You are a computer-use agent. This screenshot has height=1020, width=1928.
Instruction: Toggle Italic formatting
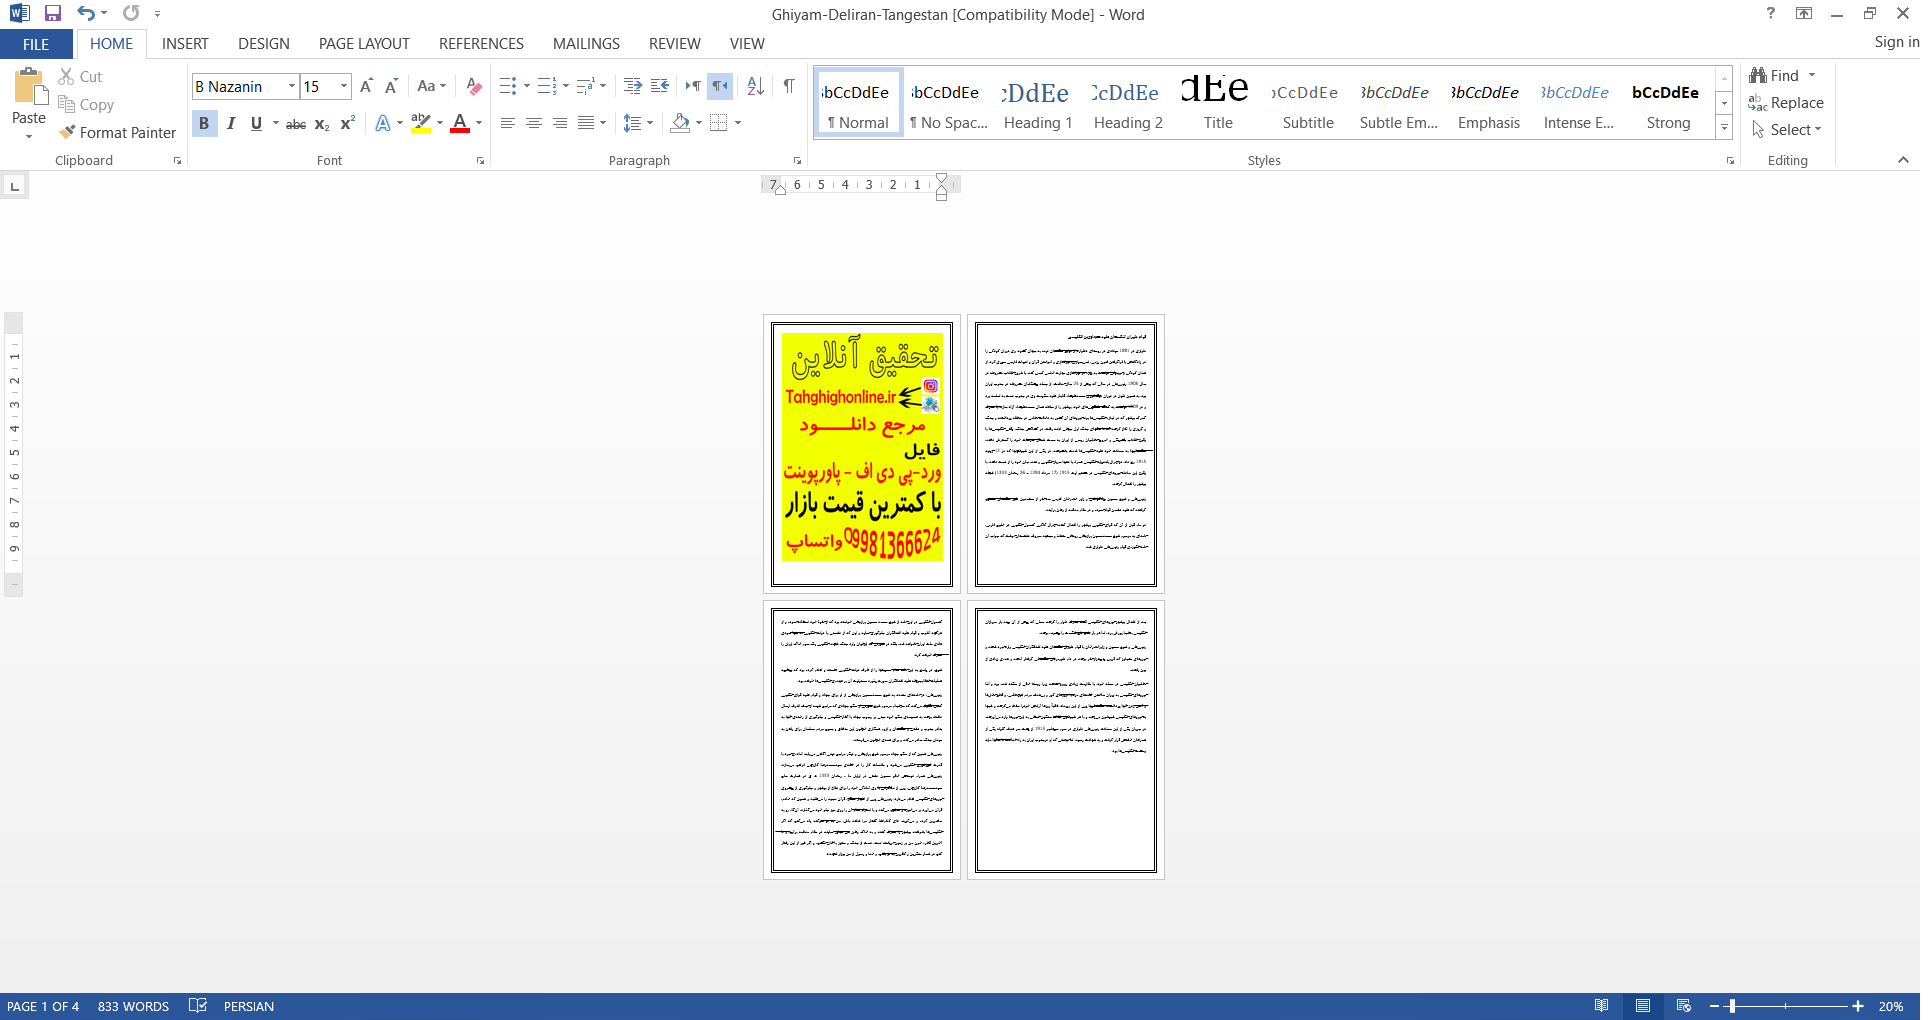[231, 123]
